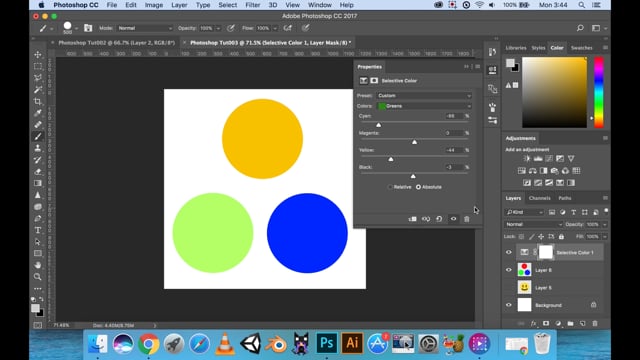The width and height of the screenshot is (640, 360).
Task: Open the Filter menu
Action: [x=253, y=5]
